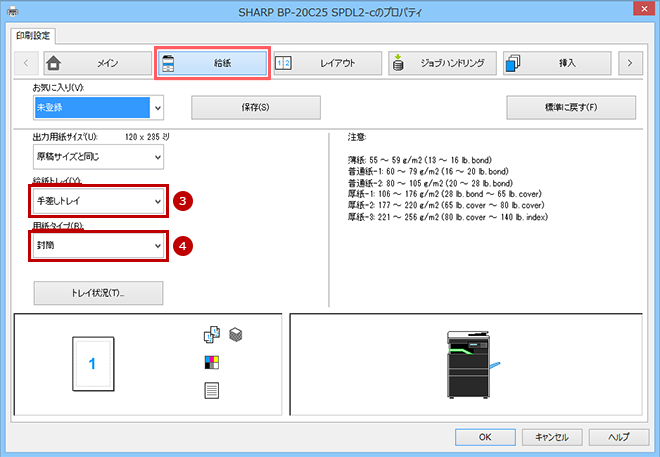Open the 給紙トレイ dropdown set to 手差しトレイ
This screenshot has height=457, width=660.
[x=98, y=201]
